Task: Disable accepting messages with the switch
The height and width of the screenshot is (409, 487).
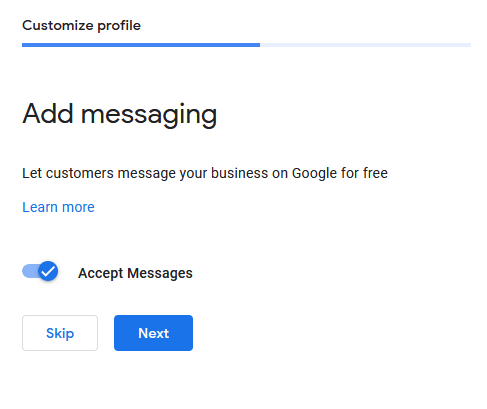Action: [x=40, y=271]
